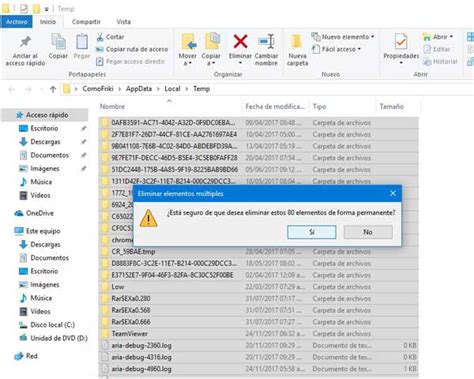
Task: Select Este equipo in the navigation pane
Action: pos(37,231)
